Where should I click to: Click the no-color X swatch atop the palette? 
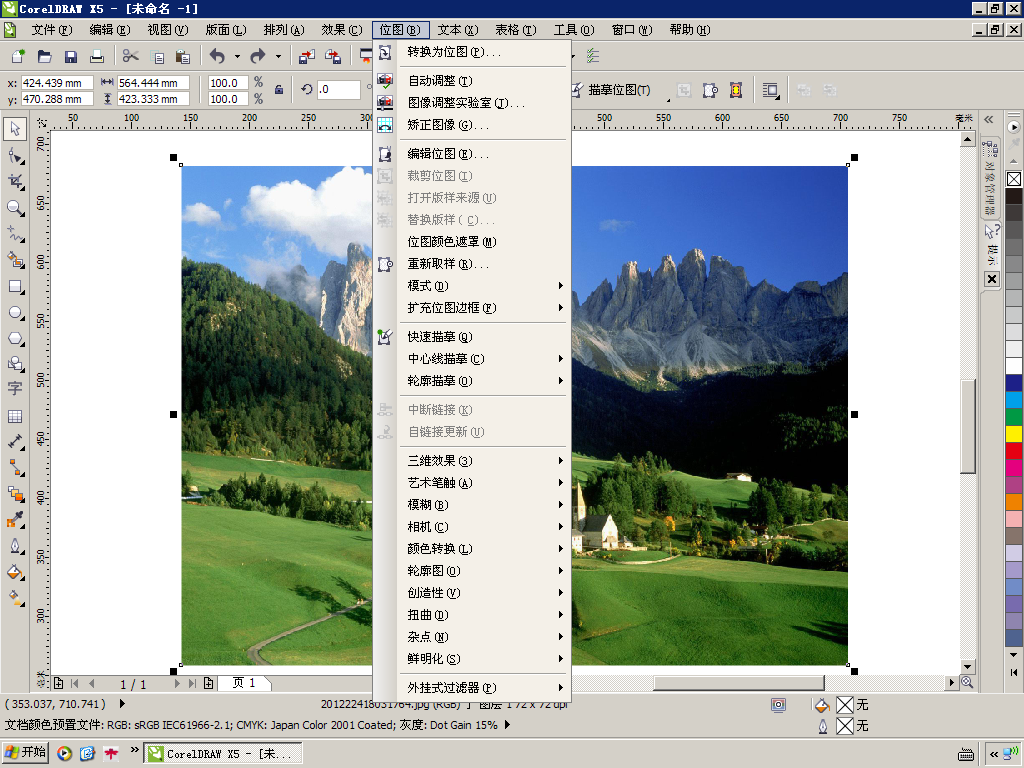click(1014, 179)
